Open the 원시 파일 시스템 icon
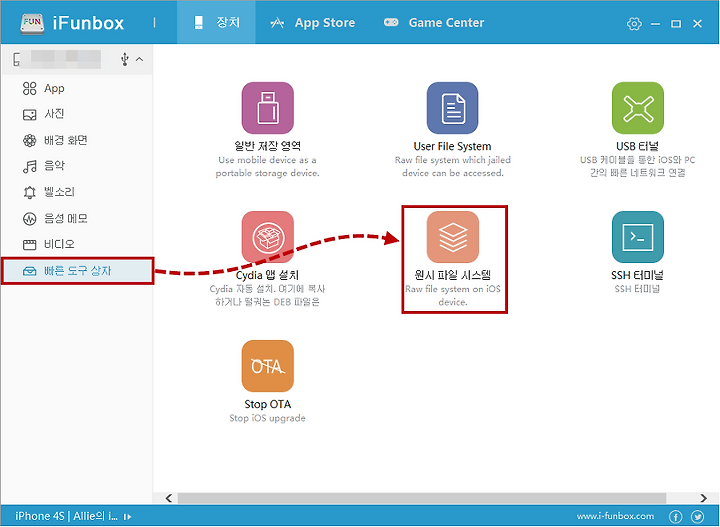Screen dimensions: 720x527 (x=452, y=237)
